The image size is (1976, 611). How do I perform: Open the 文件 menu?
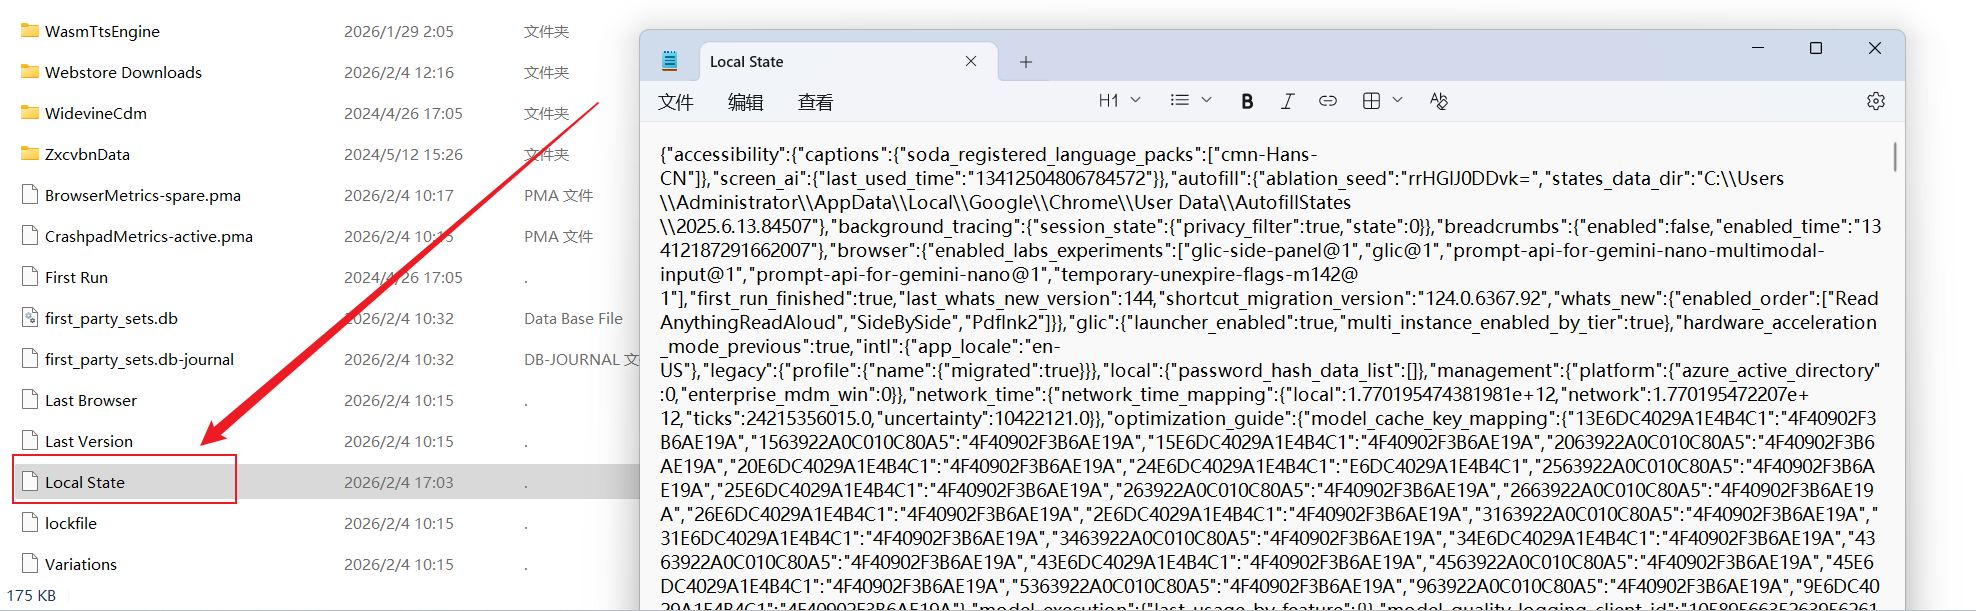pos(676,102)
